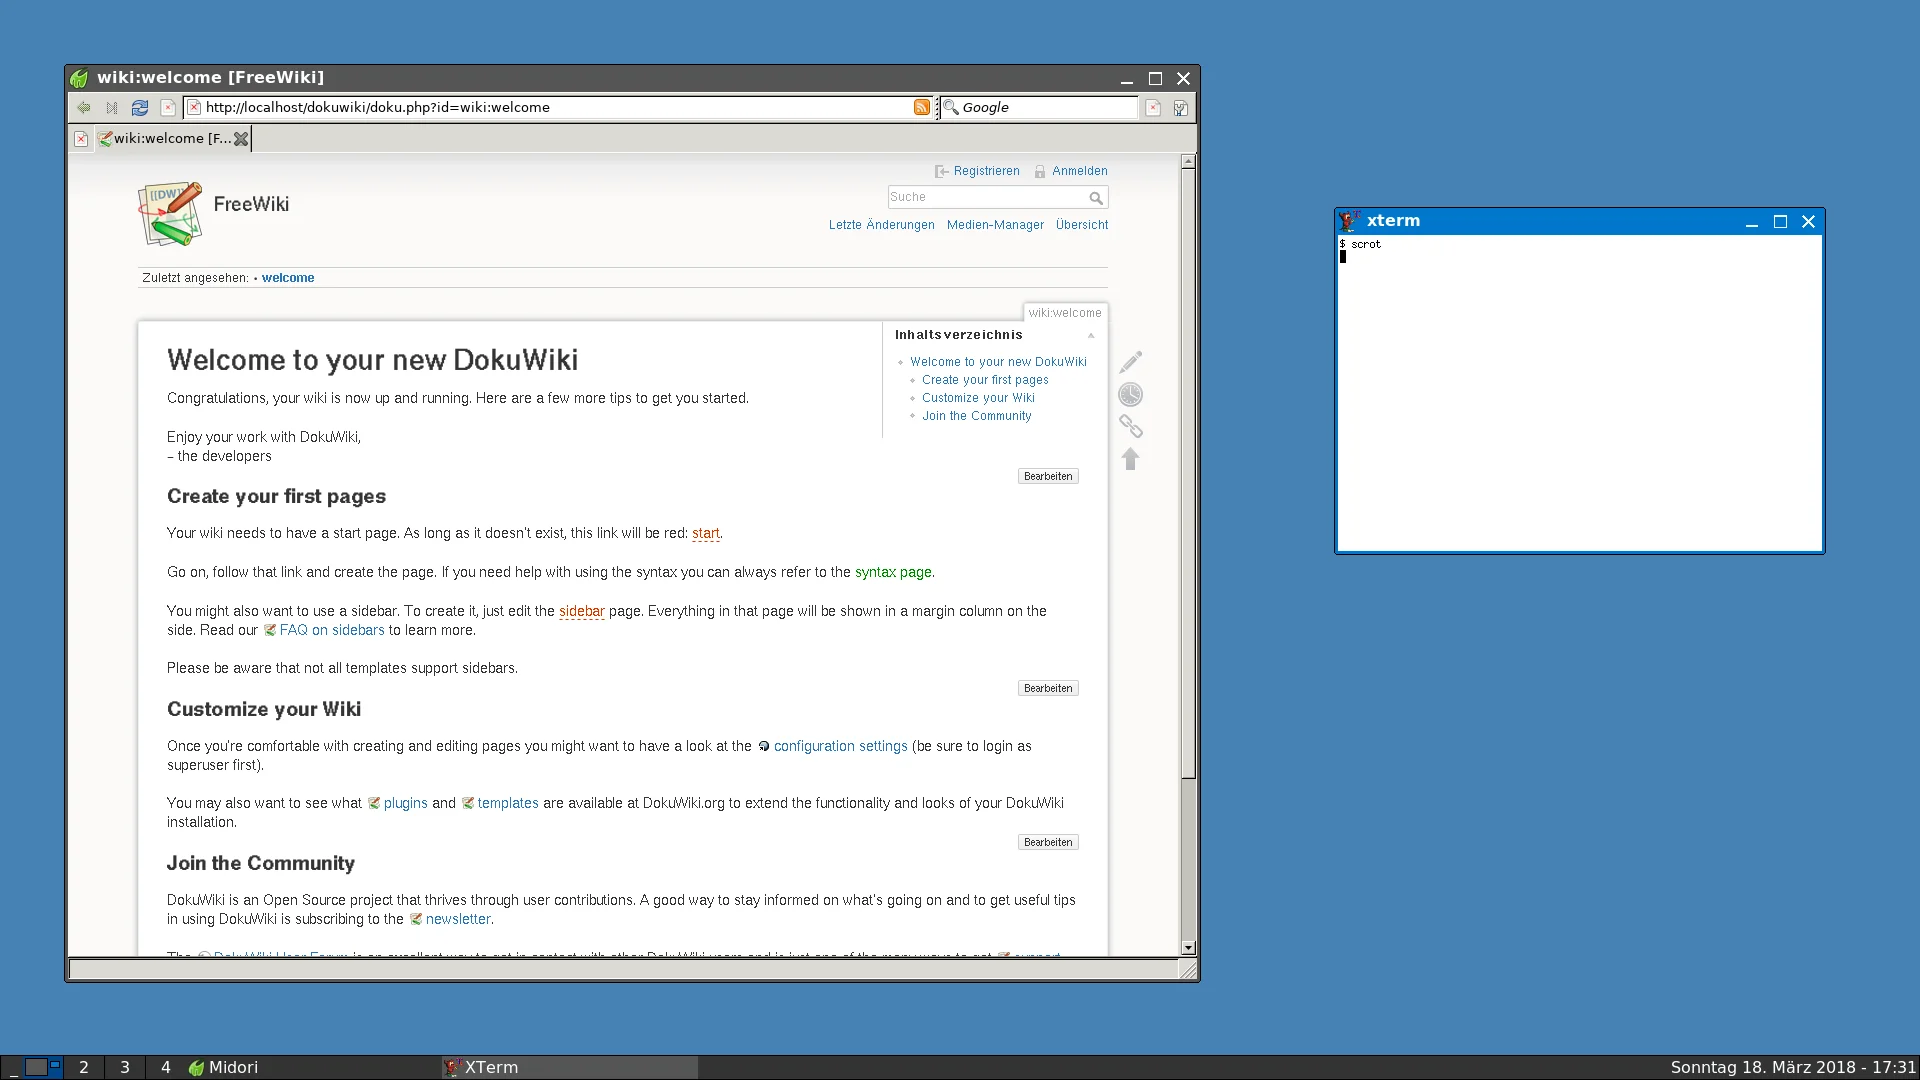The width and height of the screenshot is (1920, 1080).
Task: Click the welcome breadcrumb link
Action: tap(288, 278)
